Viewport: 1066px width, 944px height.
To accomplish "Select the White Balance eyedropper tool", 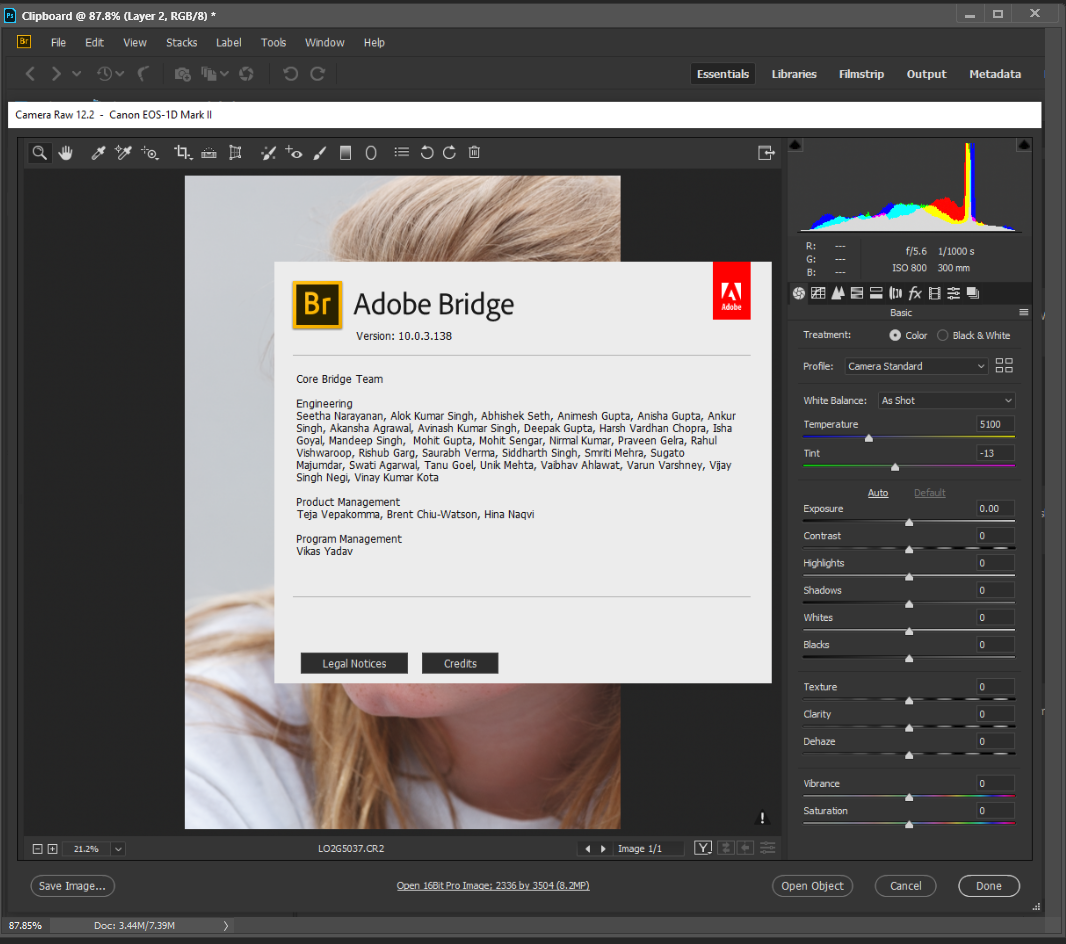I will coord(98,153).
